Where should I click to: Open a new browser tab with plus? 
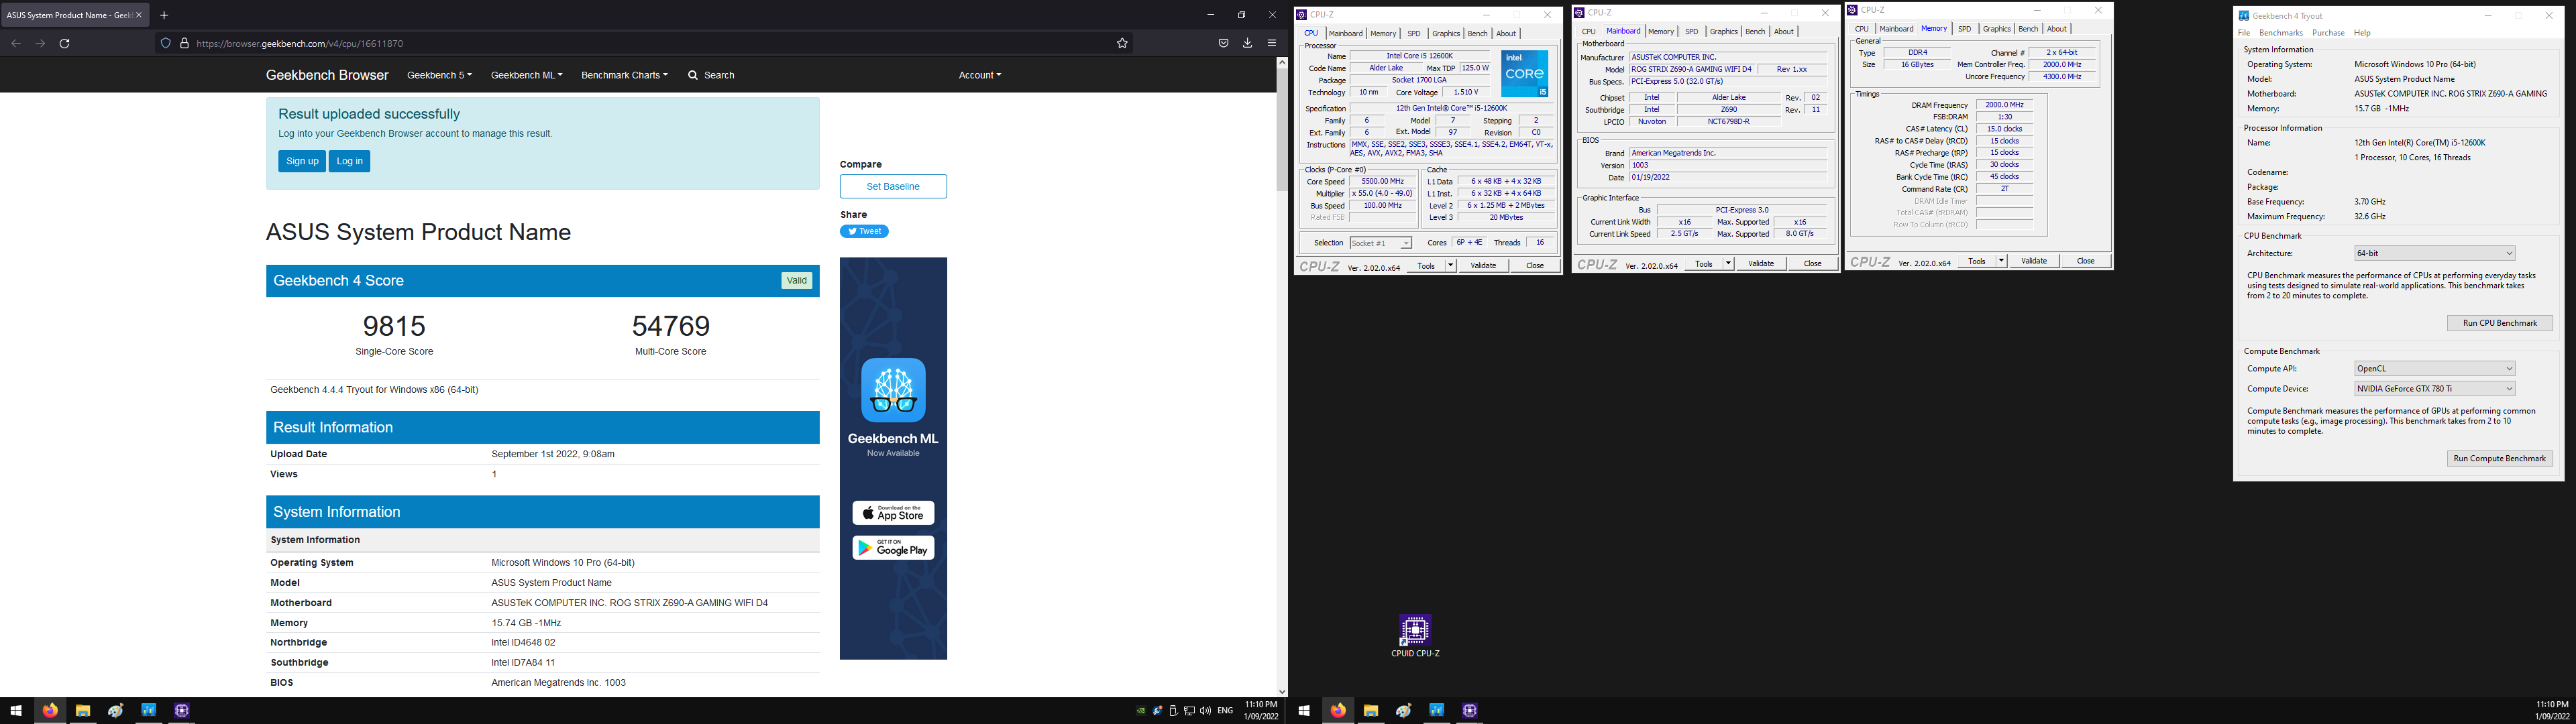[164, 15]
